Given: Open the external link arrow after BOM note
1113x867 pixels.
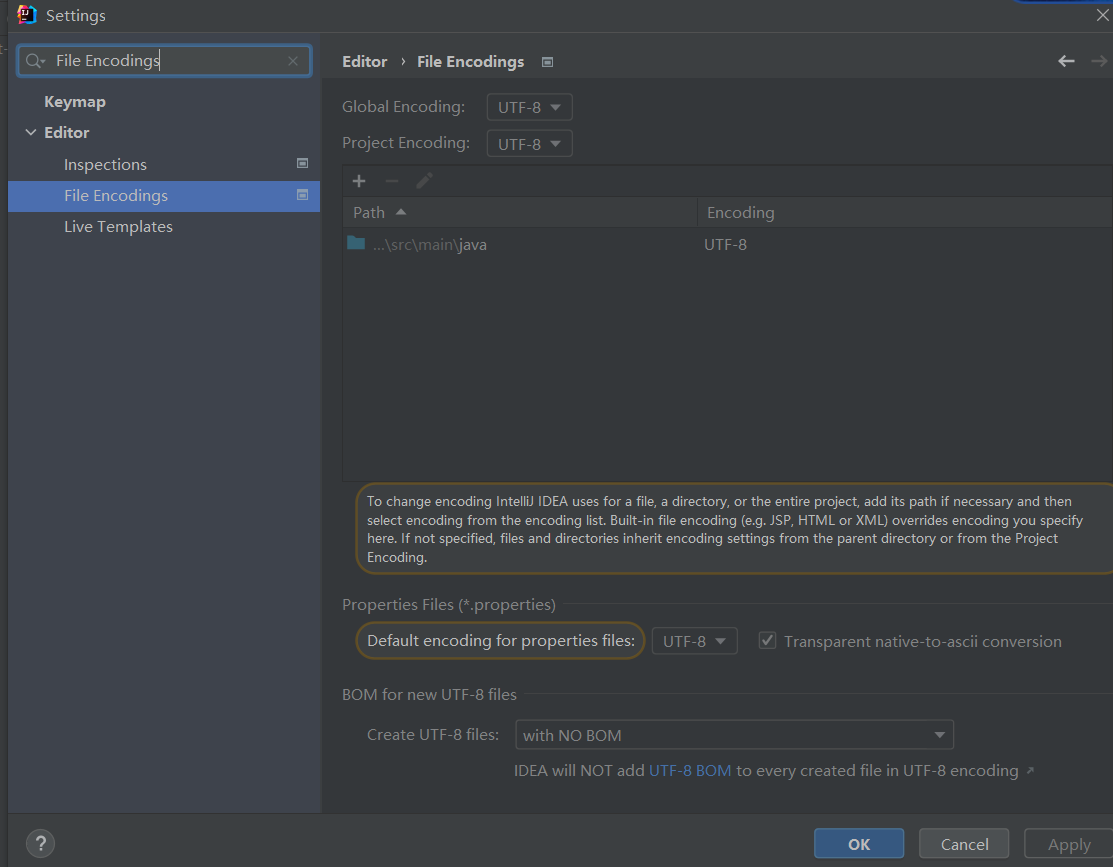Looking at the screenshot, I should pos(1030,770).
